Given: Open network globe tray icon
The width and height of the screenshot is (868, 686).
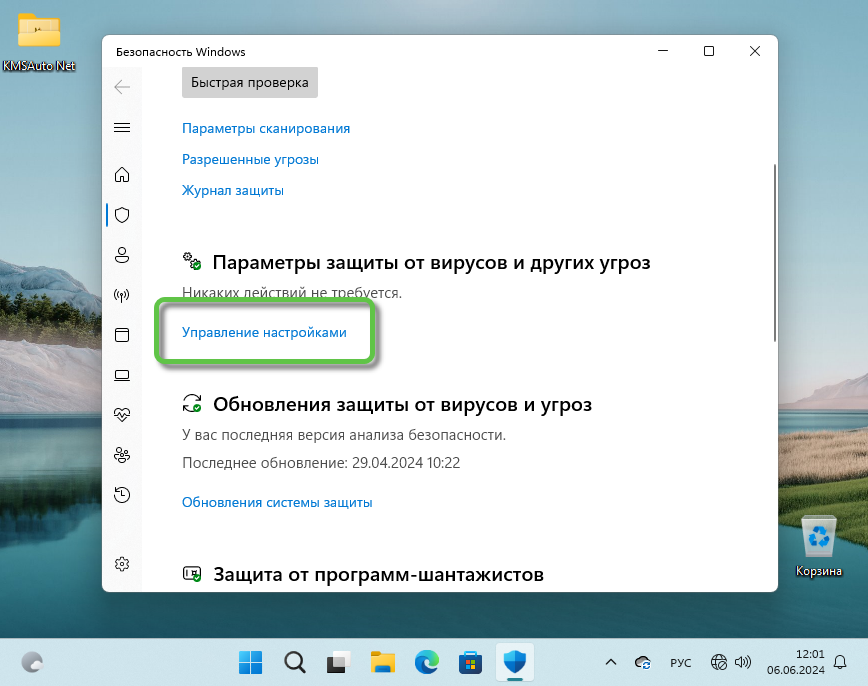Looking at the screenshot, I should pyautogui.click(x=719, y=662).
